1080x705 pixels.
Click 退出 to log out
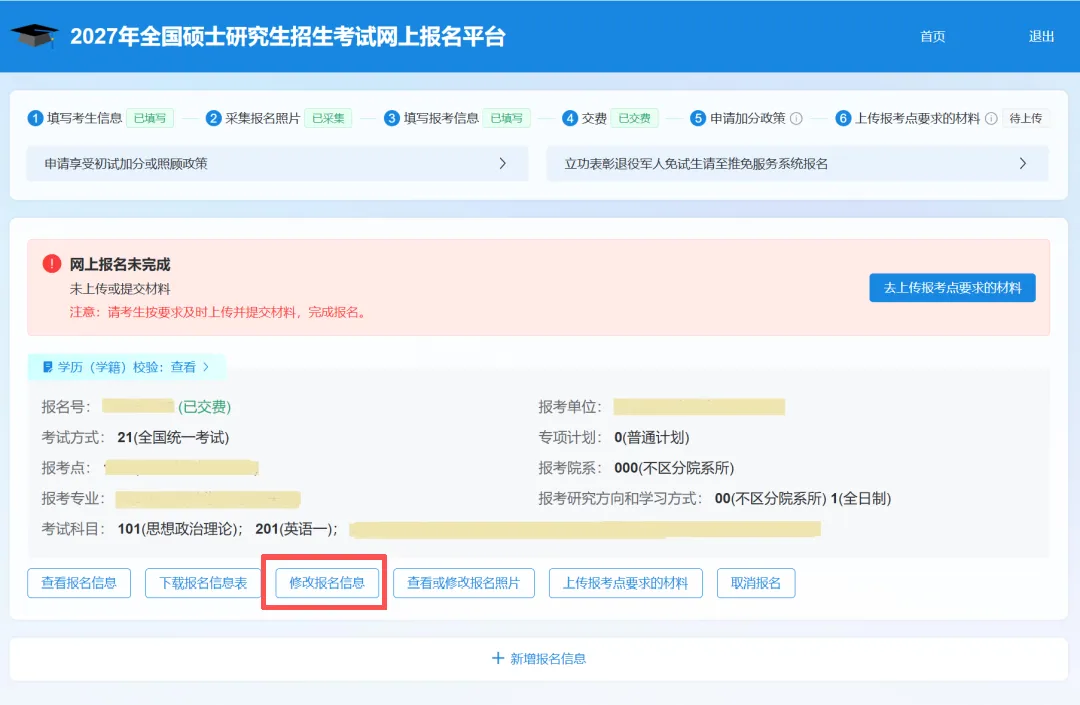[1041, 36]
